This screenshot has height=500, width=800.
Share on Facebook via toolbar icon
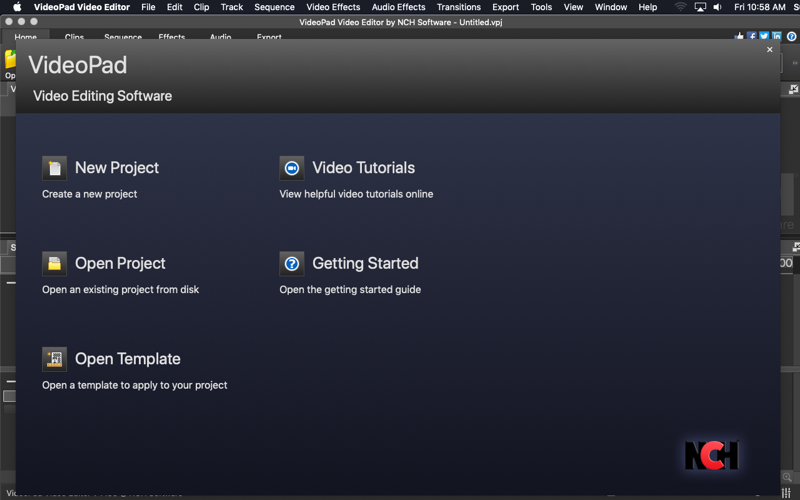coord(752,36)
